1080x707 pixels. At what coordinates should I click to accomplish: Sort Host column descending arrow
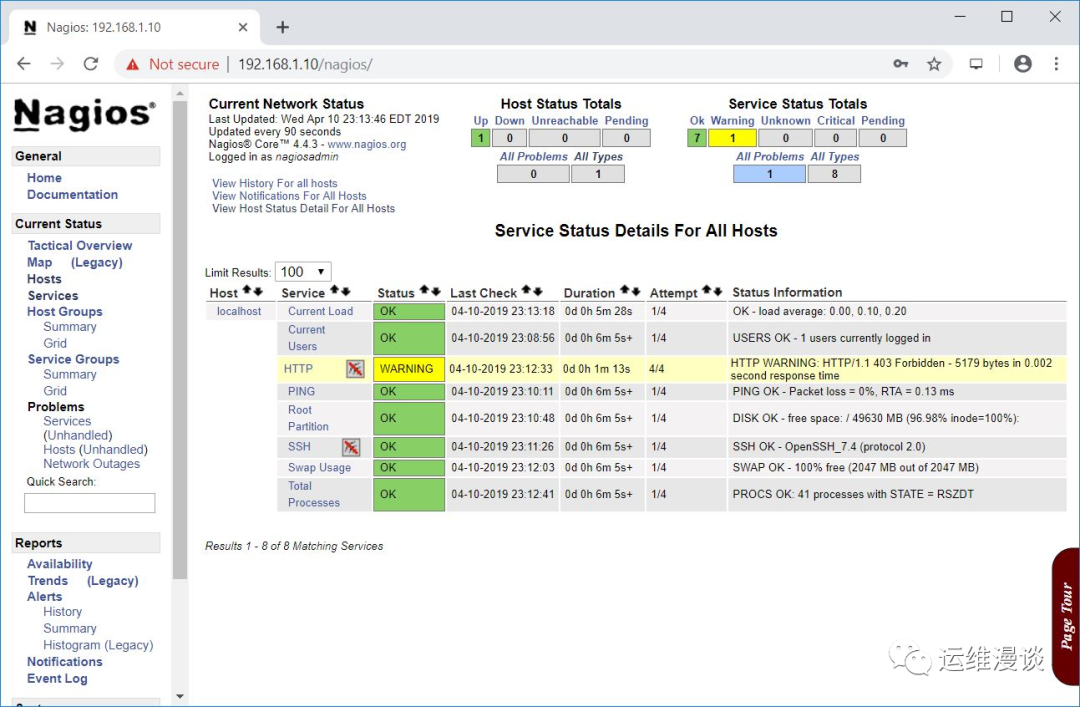pos(258,291)
